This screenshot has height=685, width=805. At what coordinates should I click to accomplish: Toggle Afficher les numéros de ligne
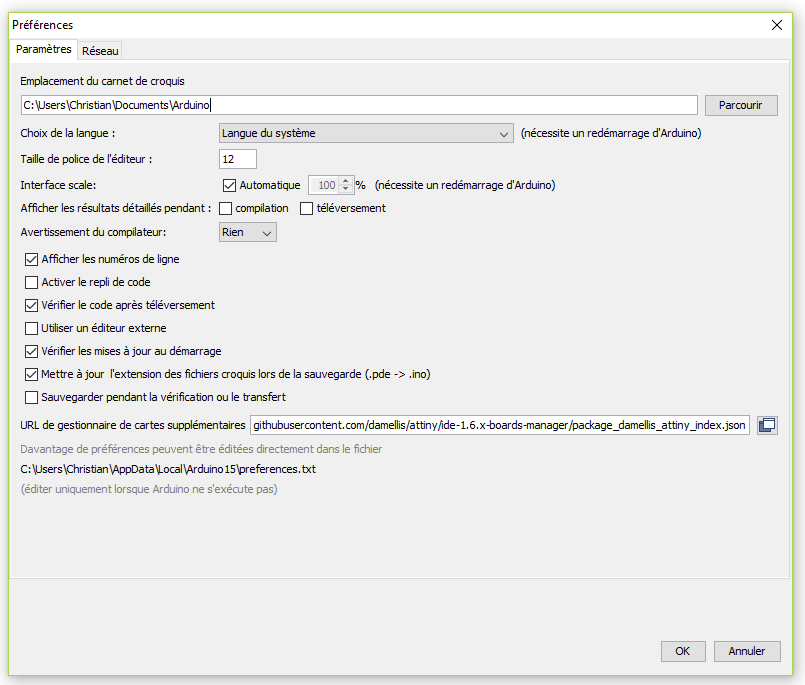(x=31, y=259)
